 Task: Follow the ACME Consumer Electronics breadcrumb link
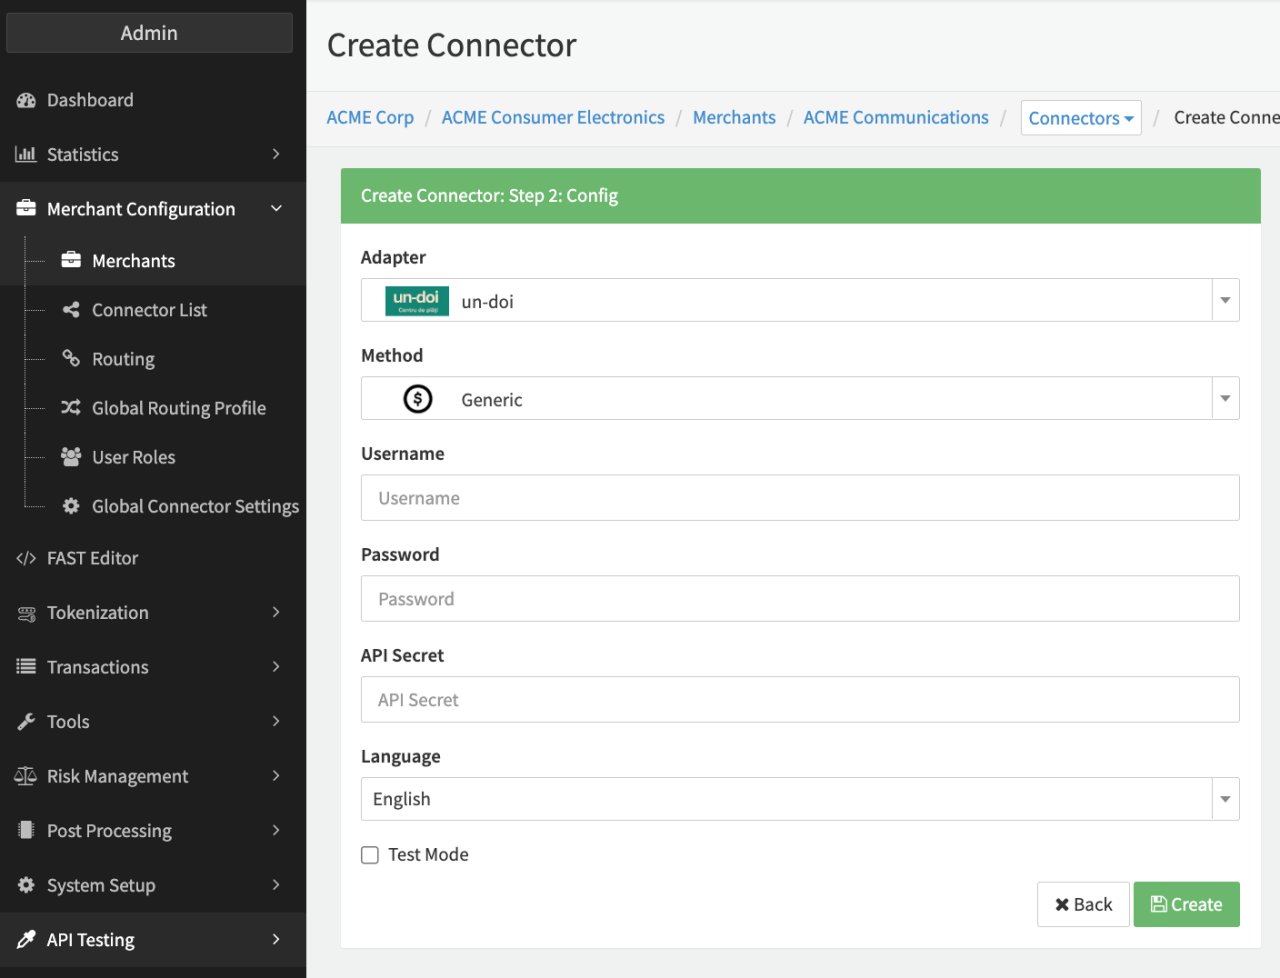pyautogui.click(x=553, y=117)
